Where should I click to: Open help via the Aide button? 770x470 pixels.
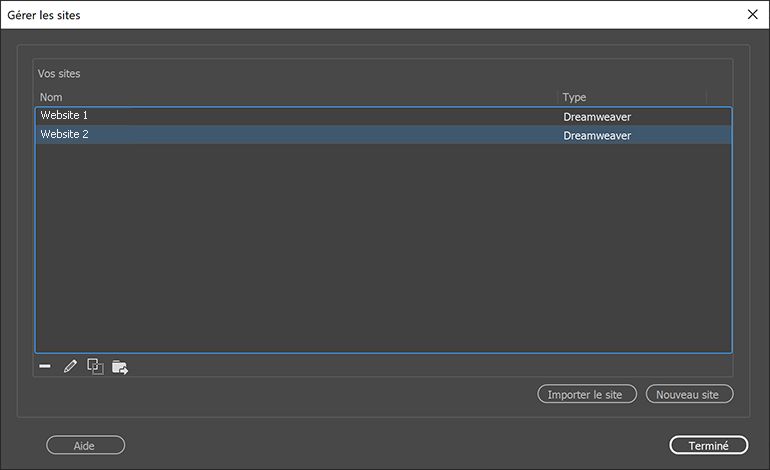click(x=85, y=445)
